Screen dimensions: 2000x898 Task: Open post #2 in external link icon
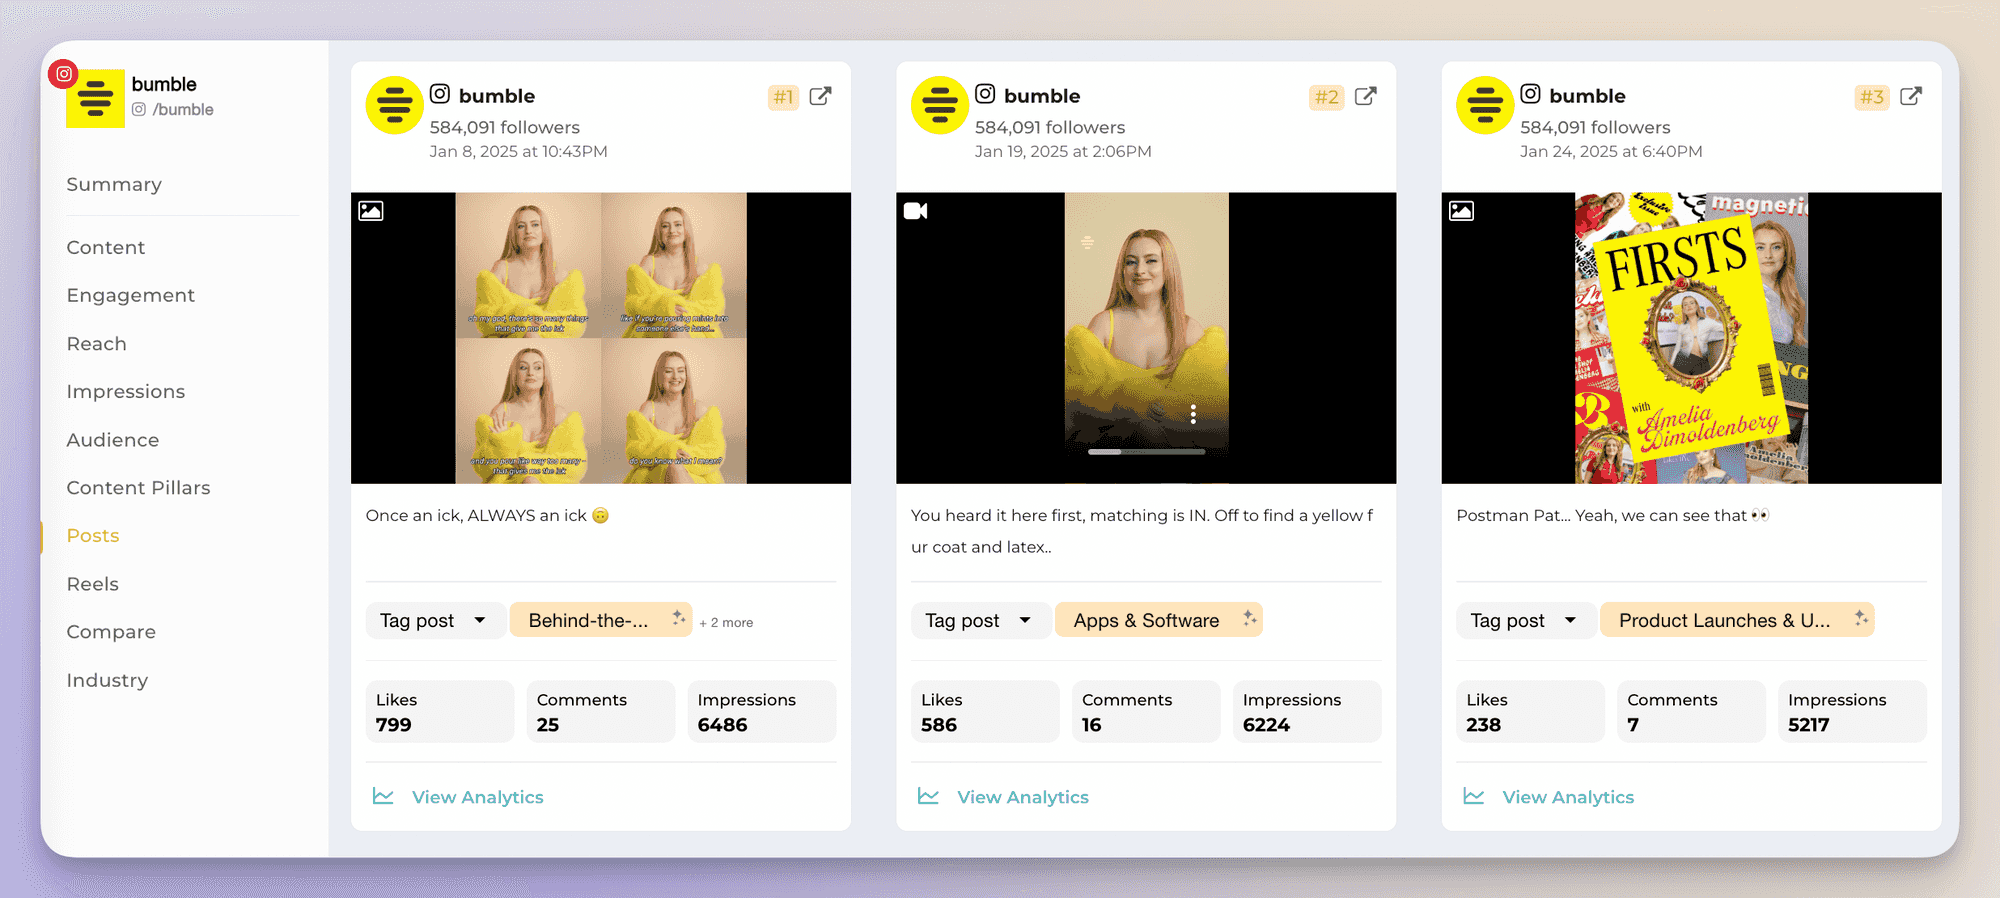pyautogui.click(x=1365, y=96)
